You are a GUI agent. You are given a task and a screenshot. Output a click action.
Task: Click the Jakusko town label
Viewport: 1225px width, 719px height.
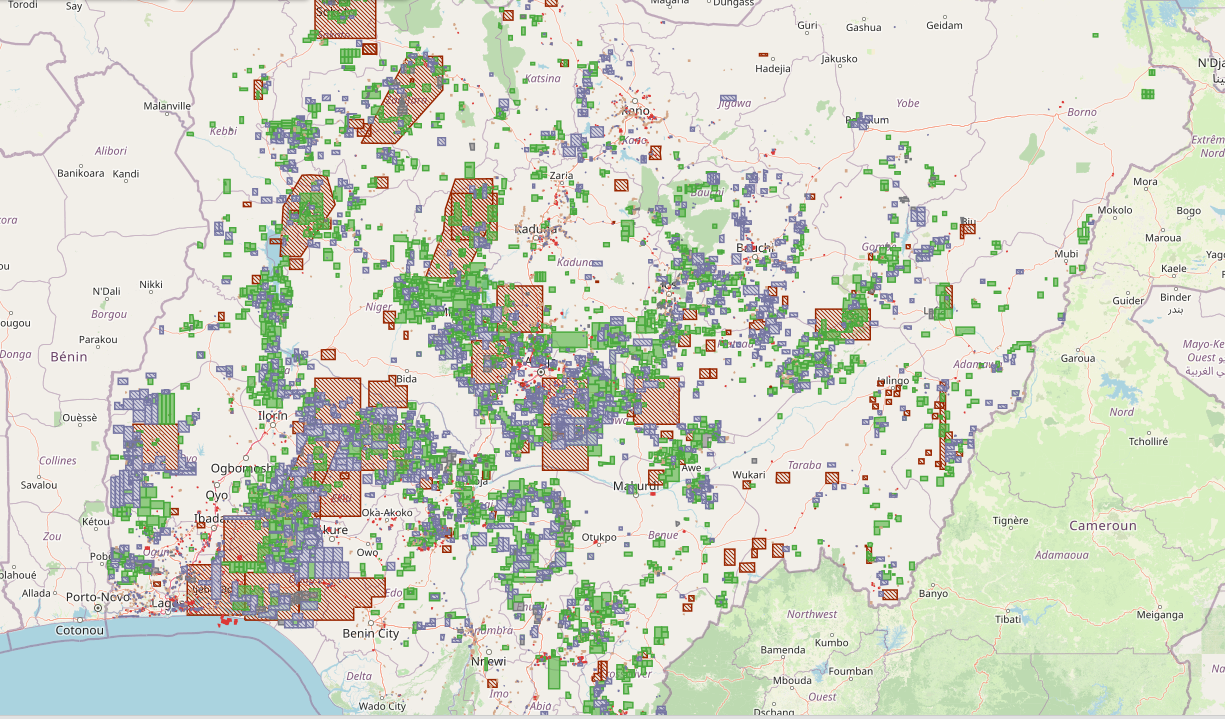pyautogui.click(x=839, y=59)
